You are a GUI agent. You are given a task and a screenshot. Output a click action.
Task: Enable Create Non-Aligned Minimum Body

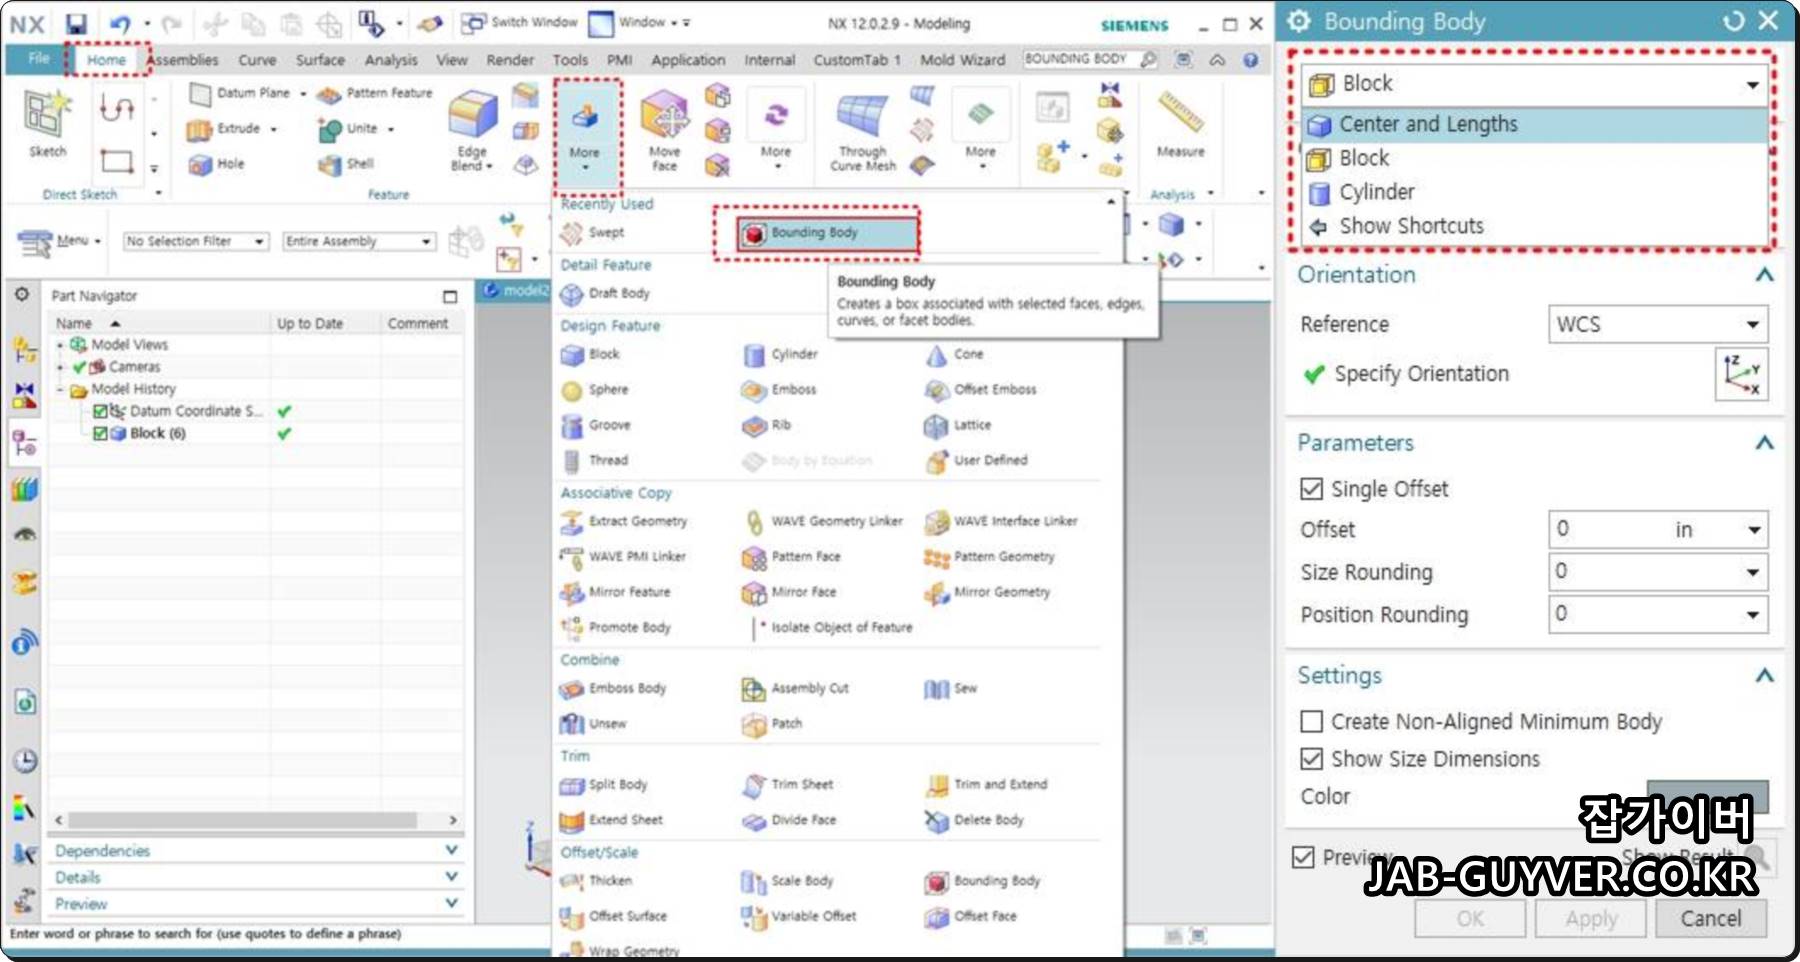point(1311,721)
